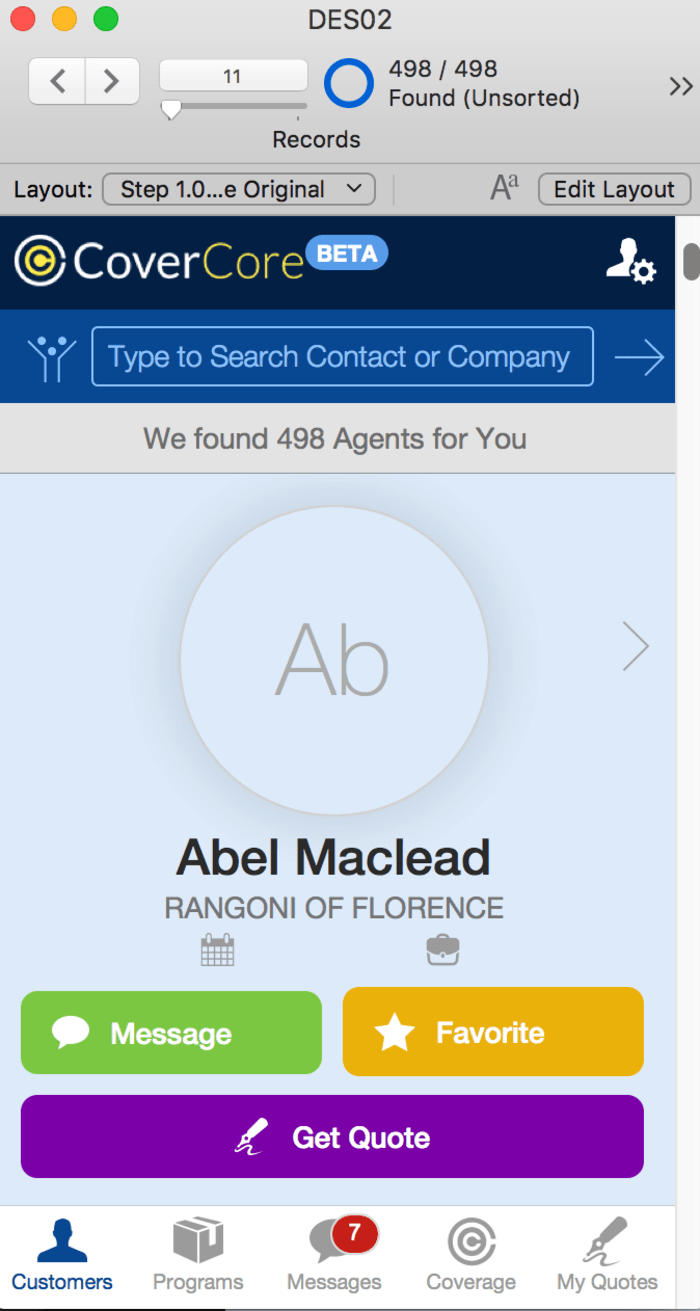Click the briefcase icon under agent name
Image resolution: width=700 pixels, height=1311 pixels.
tap(443, 949)
